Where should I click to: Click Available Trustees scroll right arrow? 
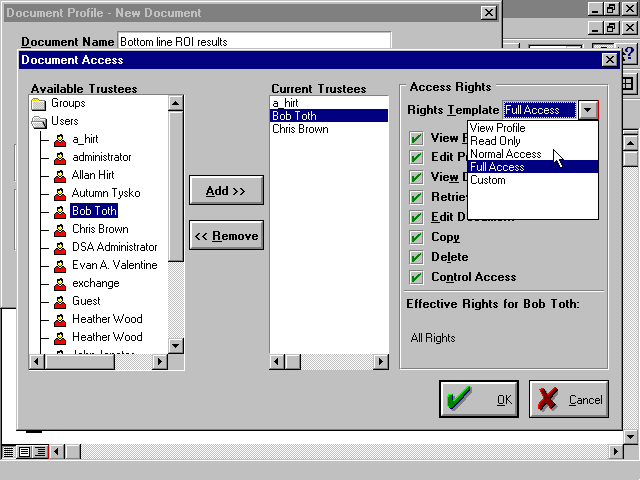[160, 362]
